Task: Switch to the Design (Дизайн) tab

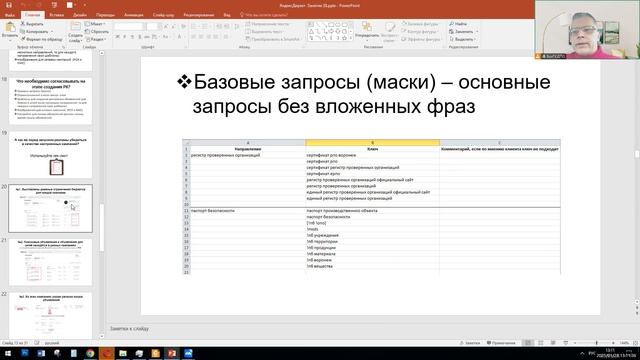Action: click(x=80, y=15)
